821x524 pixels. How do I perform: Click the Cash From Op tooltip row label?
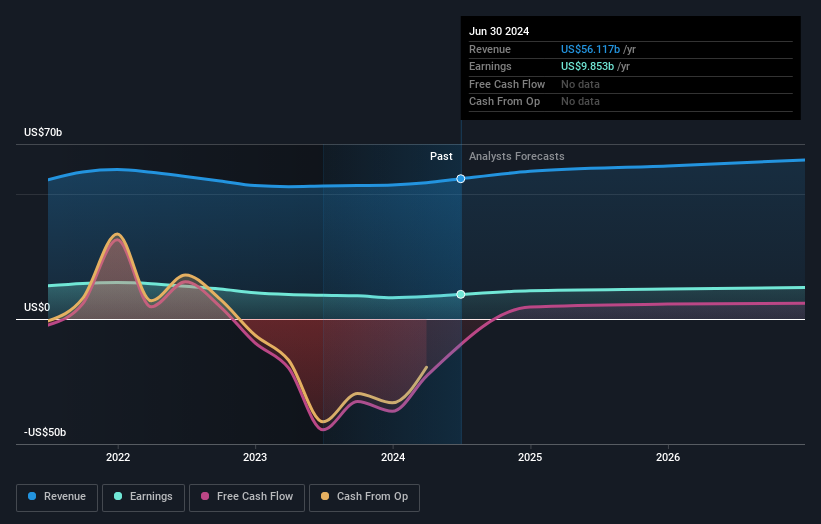[504, 102]
